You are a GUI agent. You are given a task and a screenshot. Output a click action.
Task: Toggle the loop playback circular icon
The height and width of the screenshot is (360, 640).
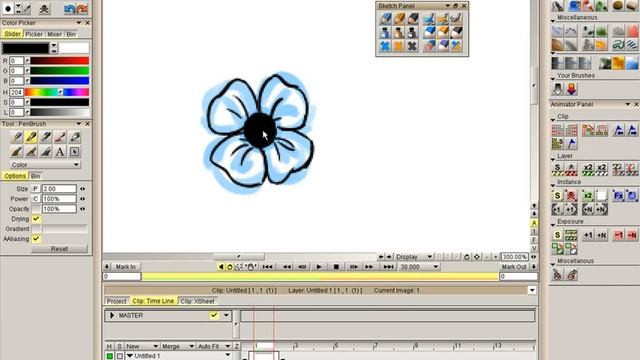point(229,267)
